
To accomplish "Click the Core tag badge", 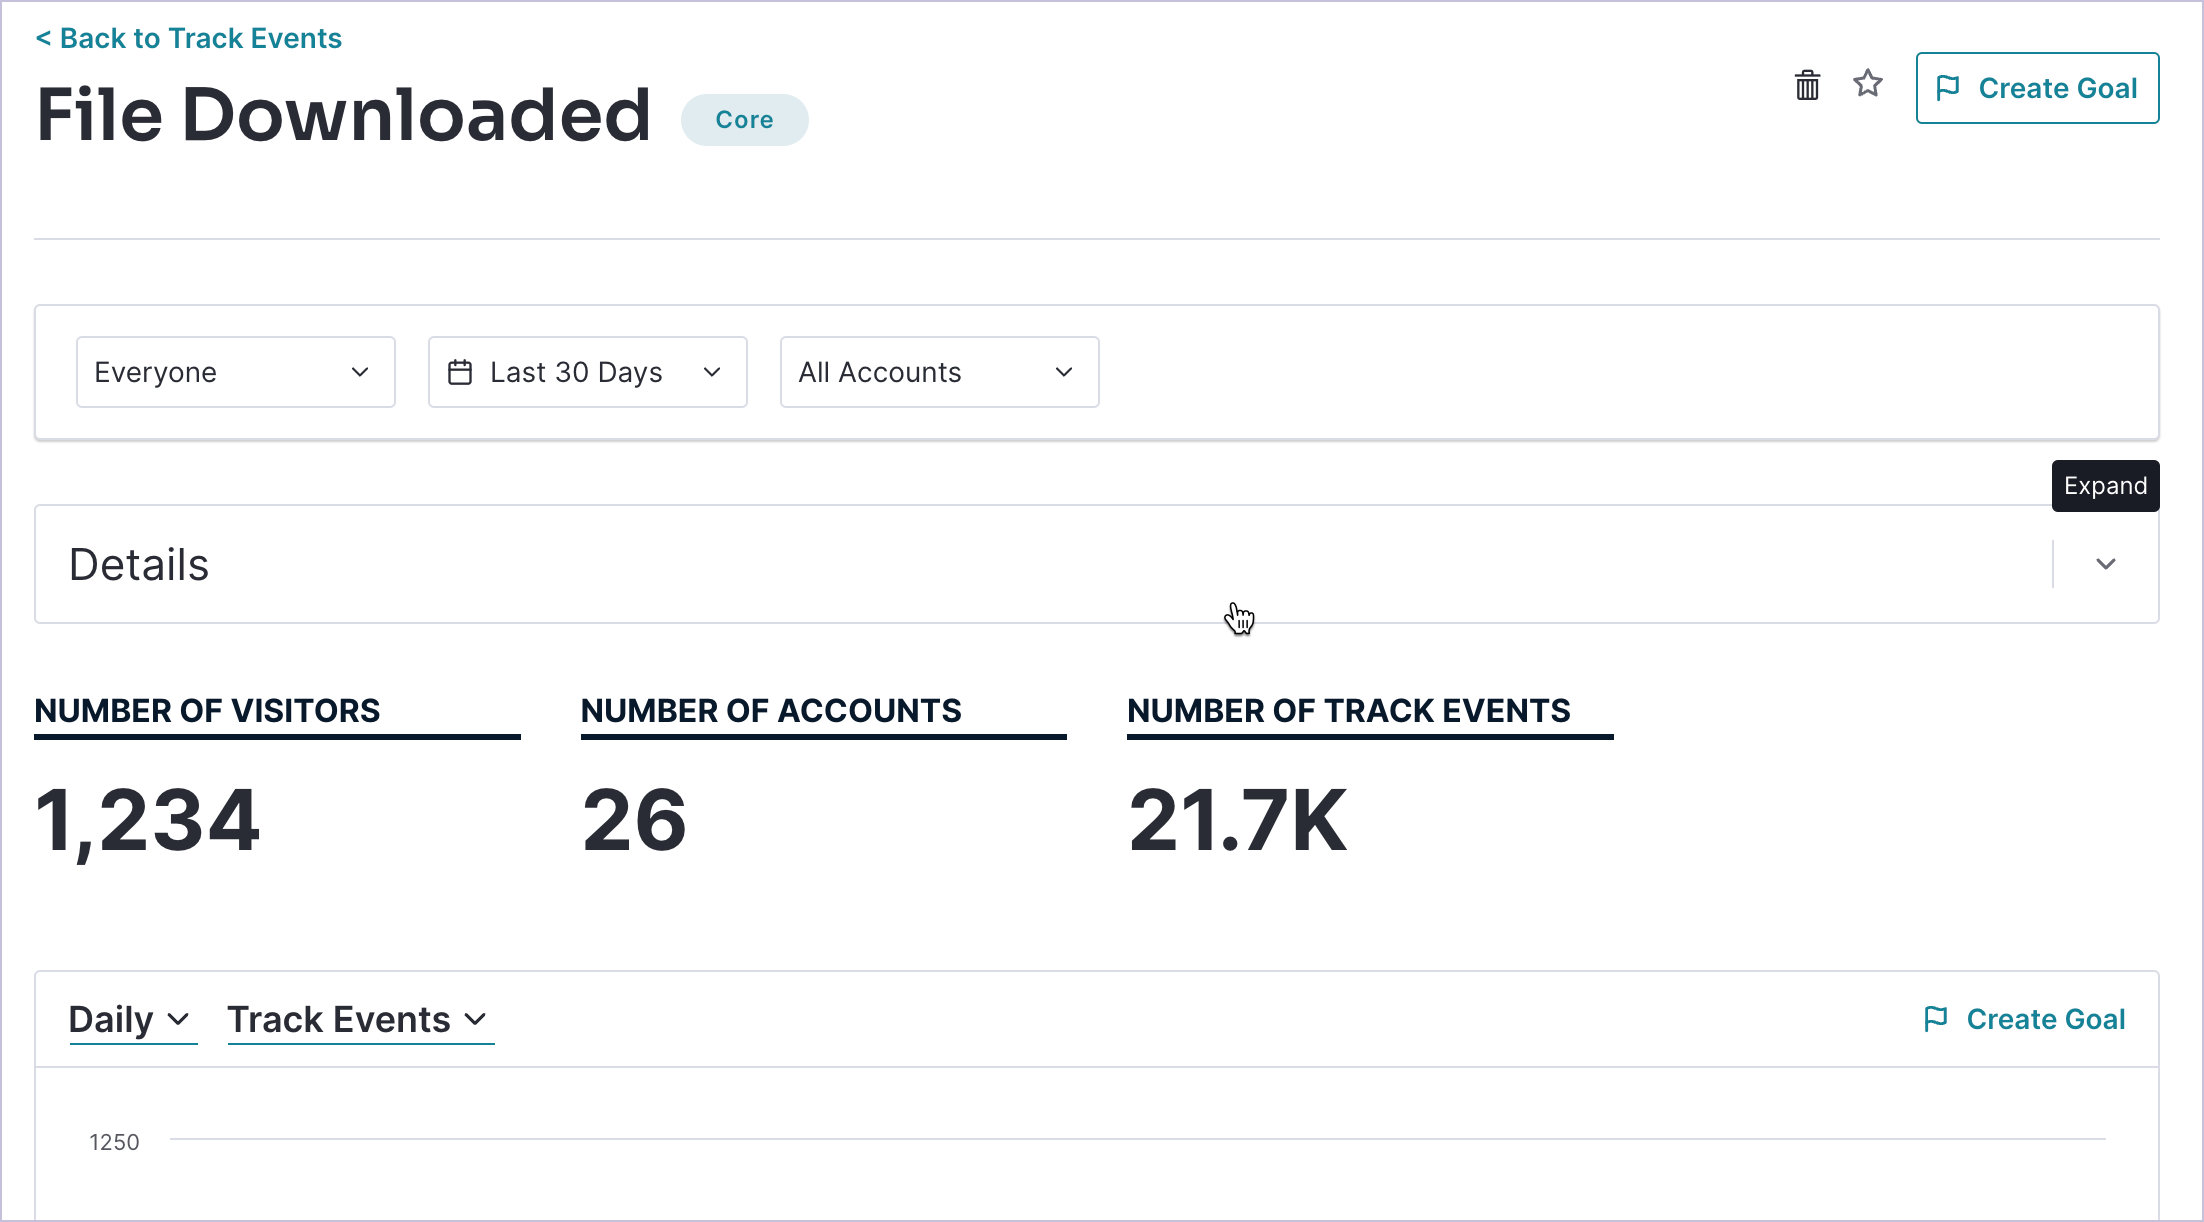I will (744, 120).
